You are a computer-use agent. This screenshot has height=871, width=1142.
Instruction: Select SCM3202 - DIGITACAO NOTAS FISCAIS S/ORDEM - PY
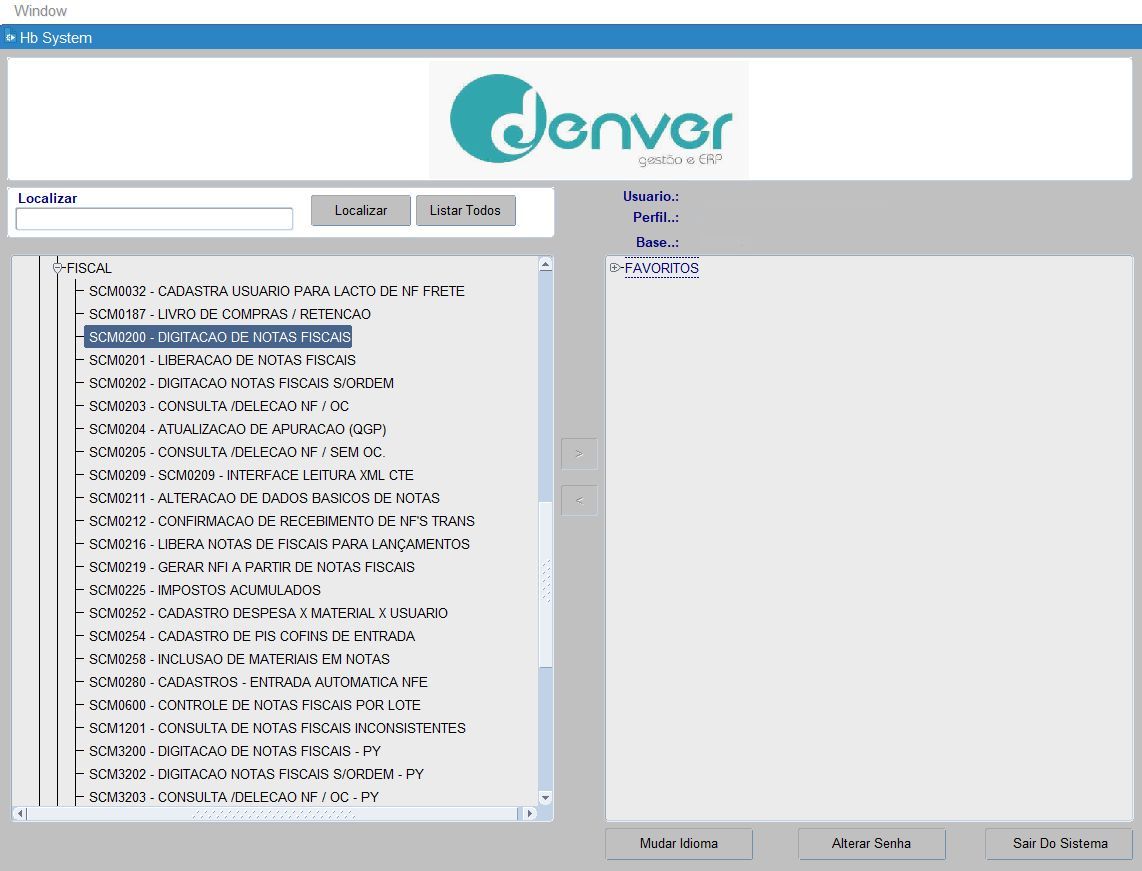coord(256,774)
